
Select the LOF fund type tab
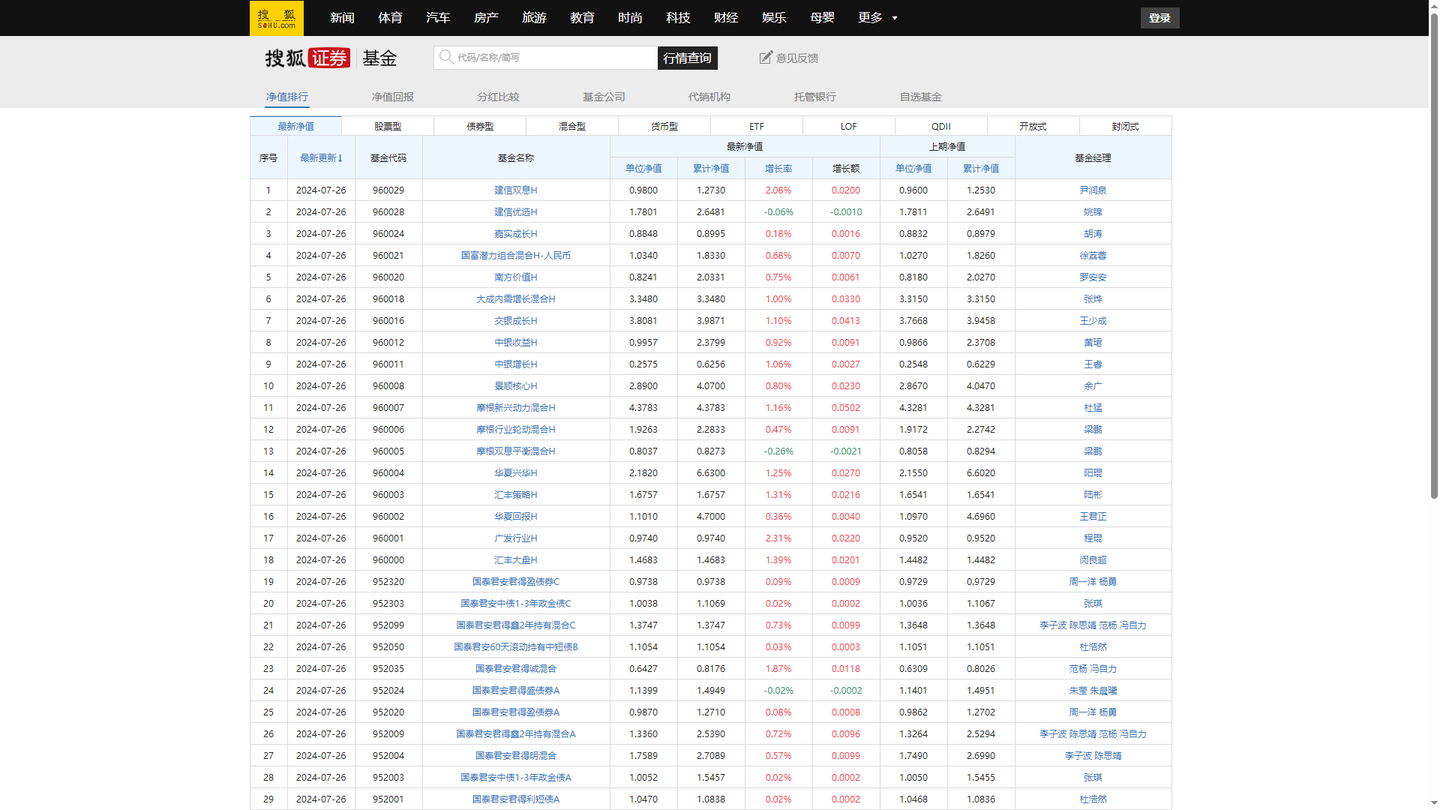point(849,126)
